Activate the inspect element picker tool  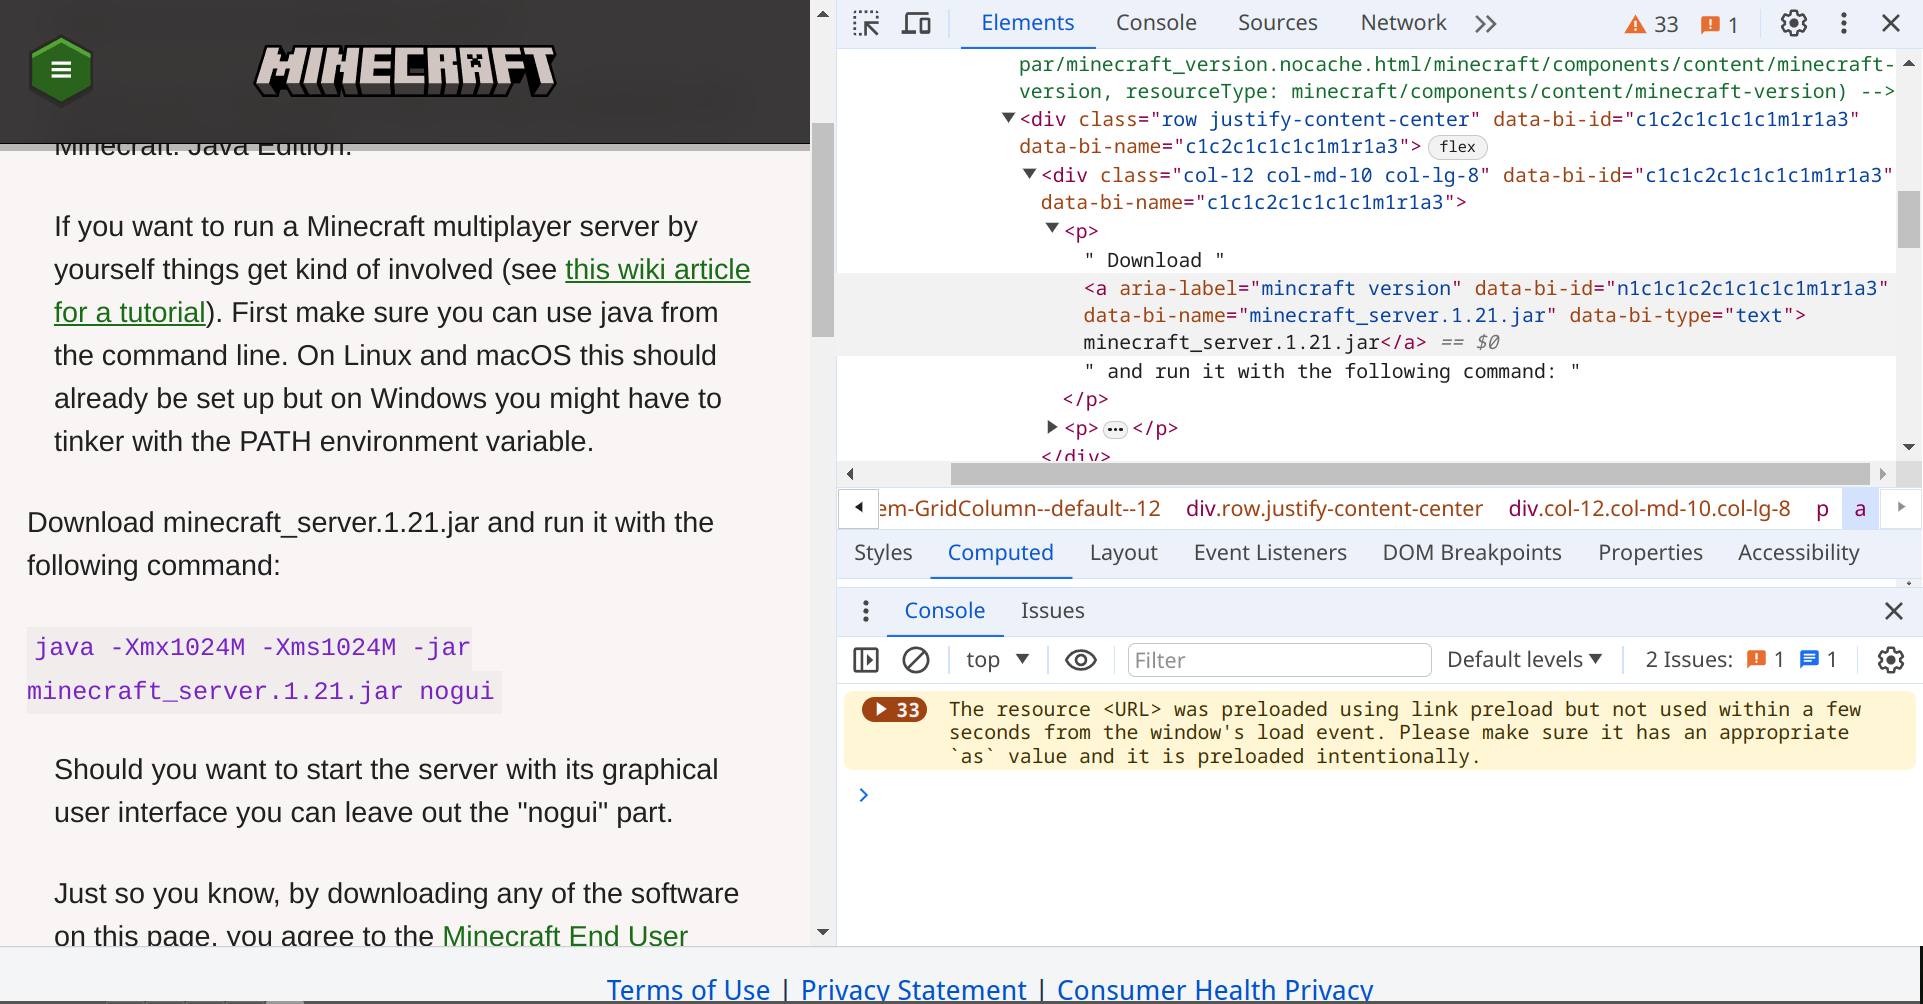pos(866,23)
